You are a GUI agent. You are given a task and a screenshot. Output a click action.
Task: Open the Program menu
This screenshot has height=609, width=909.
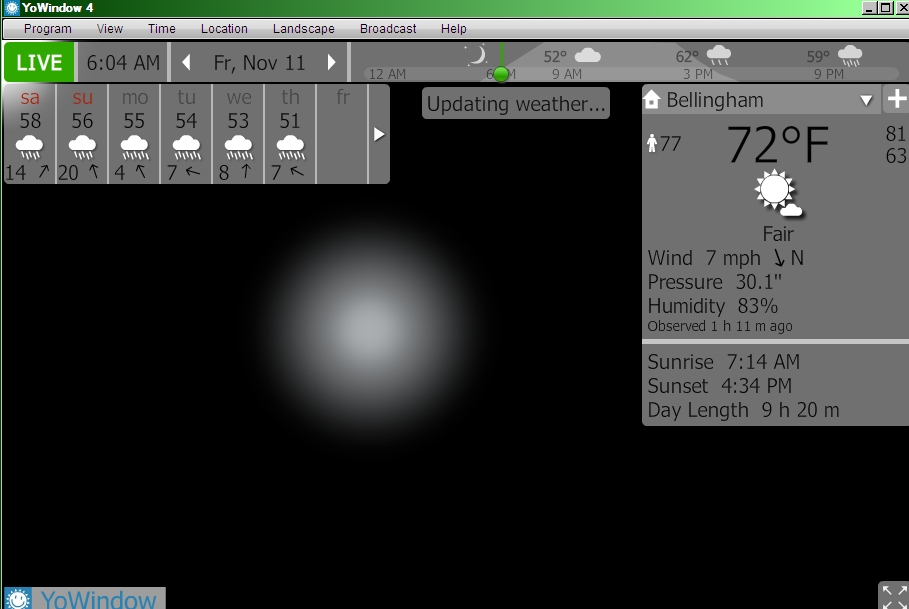tap(47, 29)
